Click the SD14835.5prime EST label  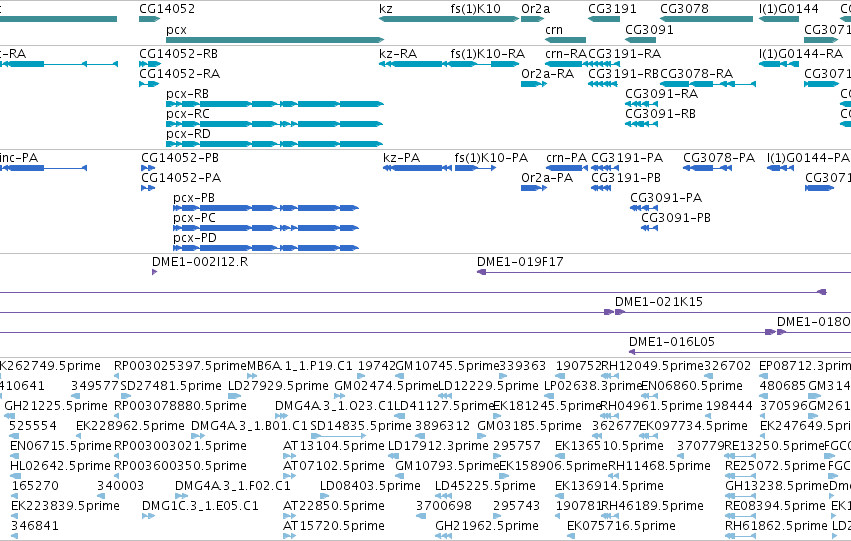pyautogui.click(x=361, y=425)
